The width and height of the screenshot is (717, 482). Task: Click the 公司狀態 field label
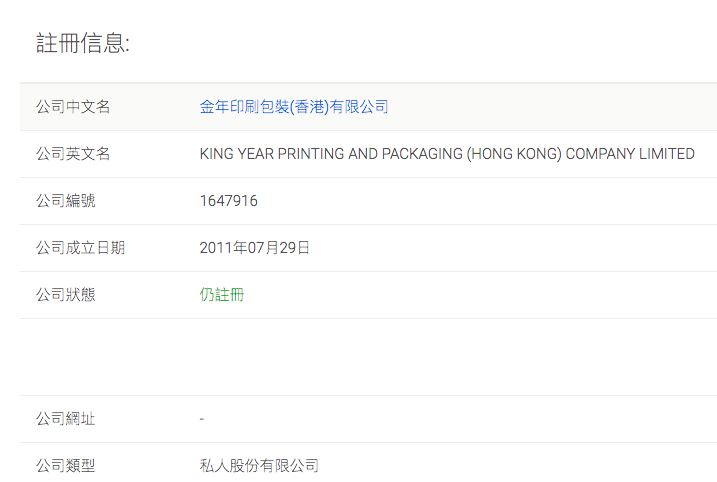65,295
